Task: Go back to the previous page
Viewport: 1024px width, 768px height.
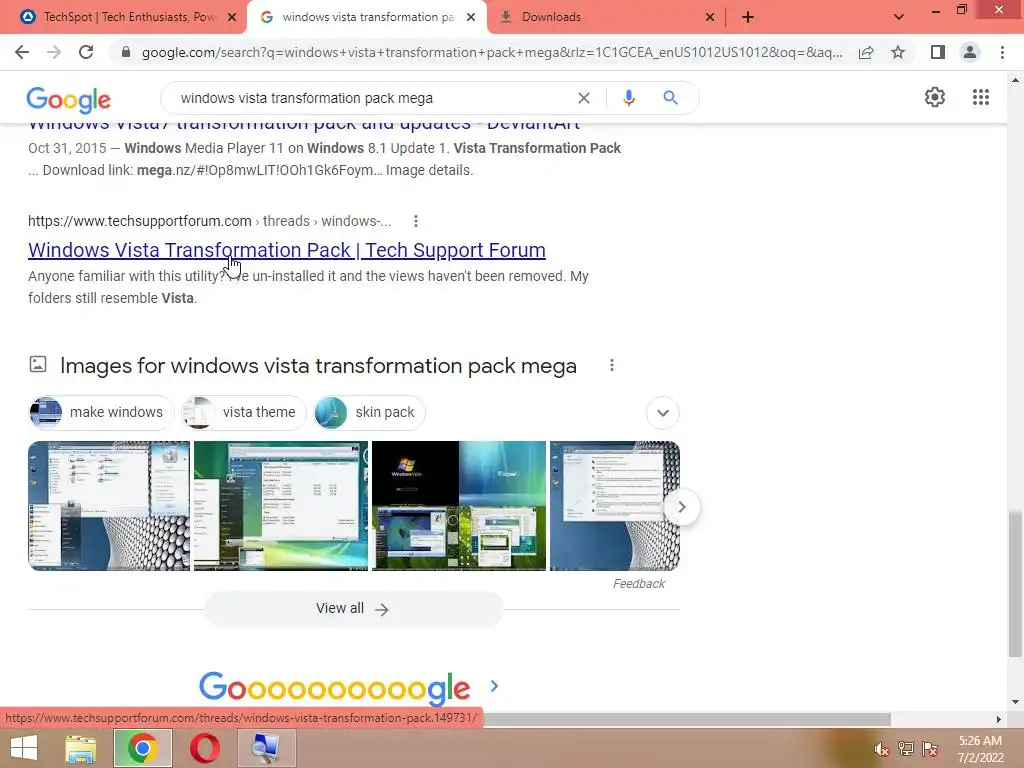Action: [22, 52]
